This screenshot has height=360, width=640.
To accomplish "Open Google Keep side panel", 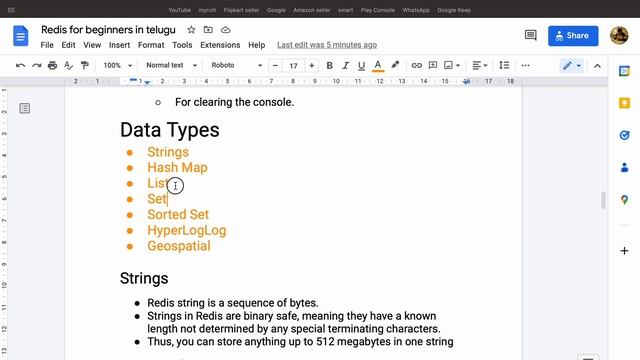I will (x=624, y=103).
